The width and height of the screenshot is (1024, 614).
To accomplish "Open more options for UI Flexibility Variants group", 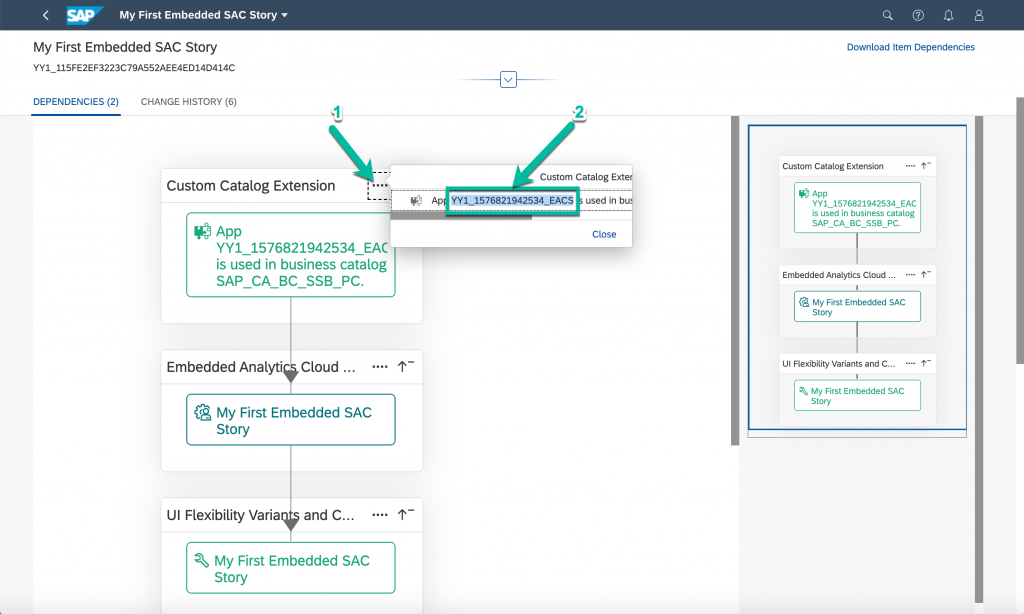I will pos(379,515).
